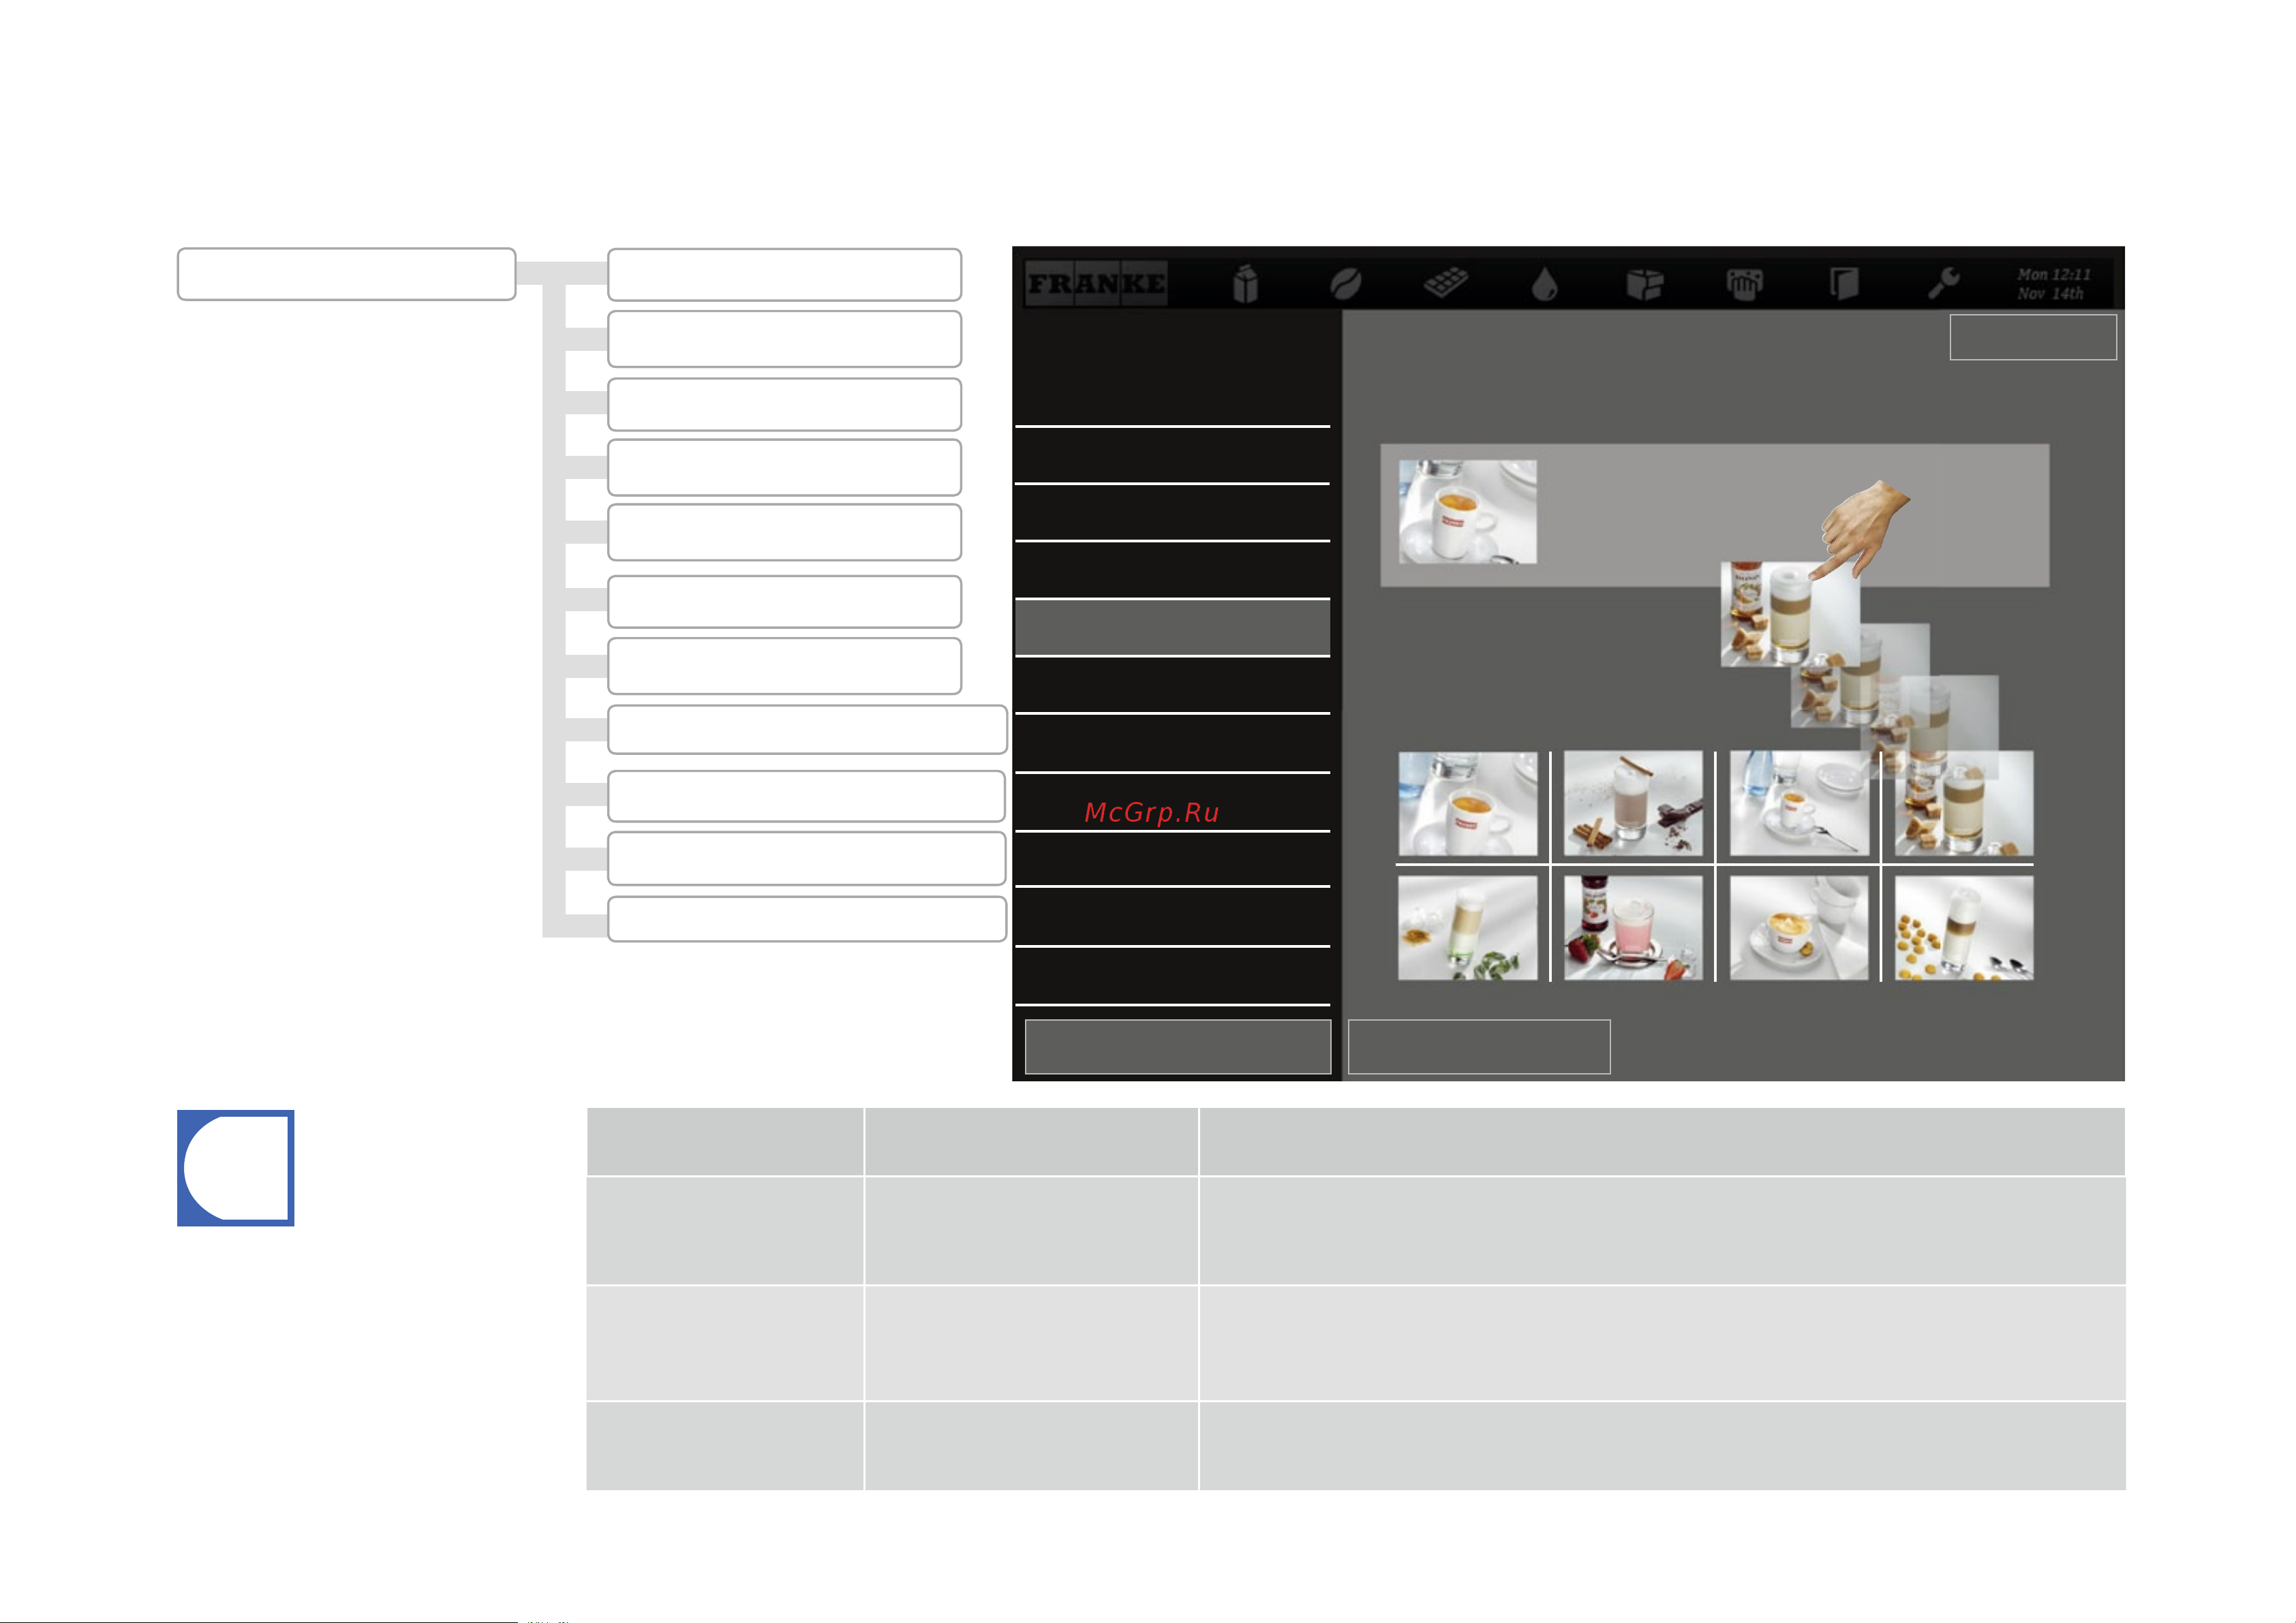Click gray filled button at sidebar bottom

pos(1178,1047)
